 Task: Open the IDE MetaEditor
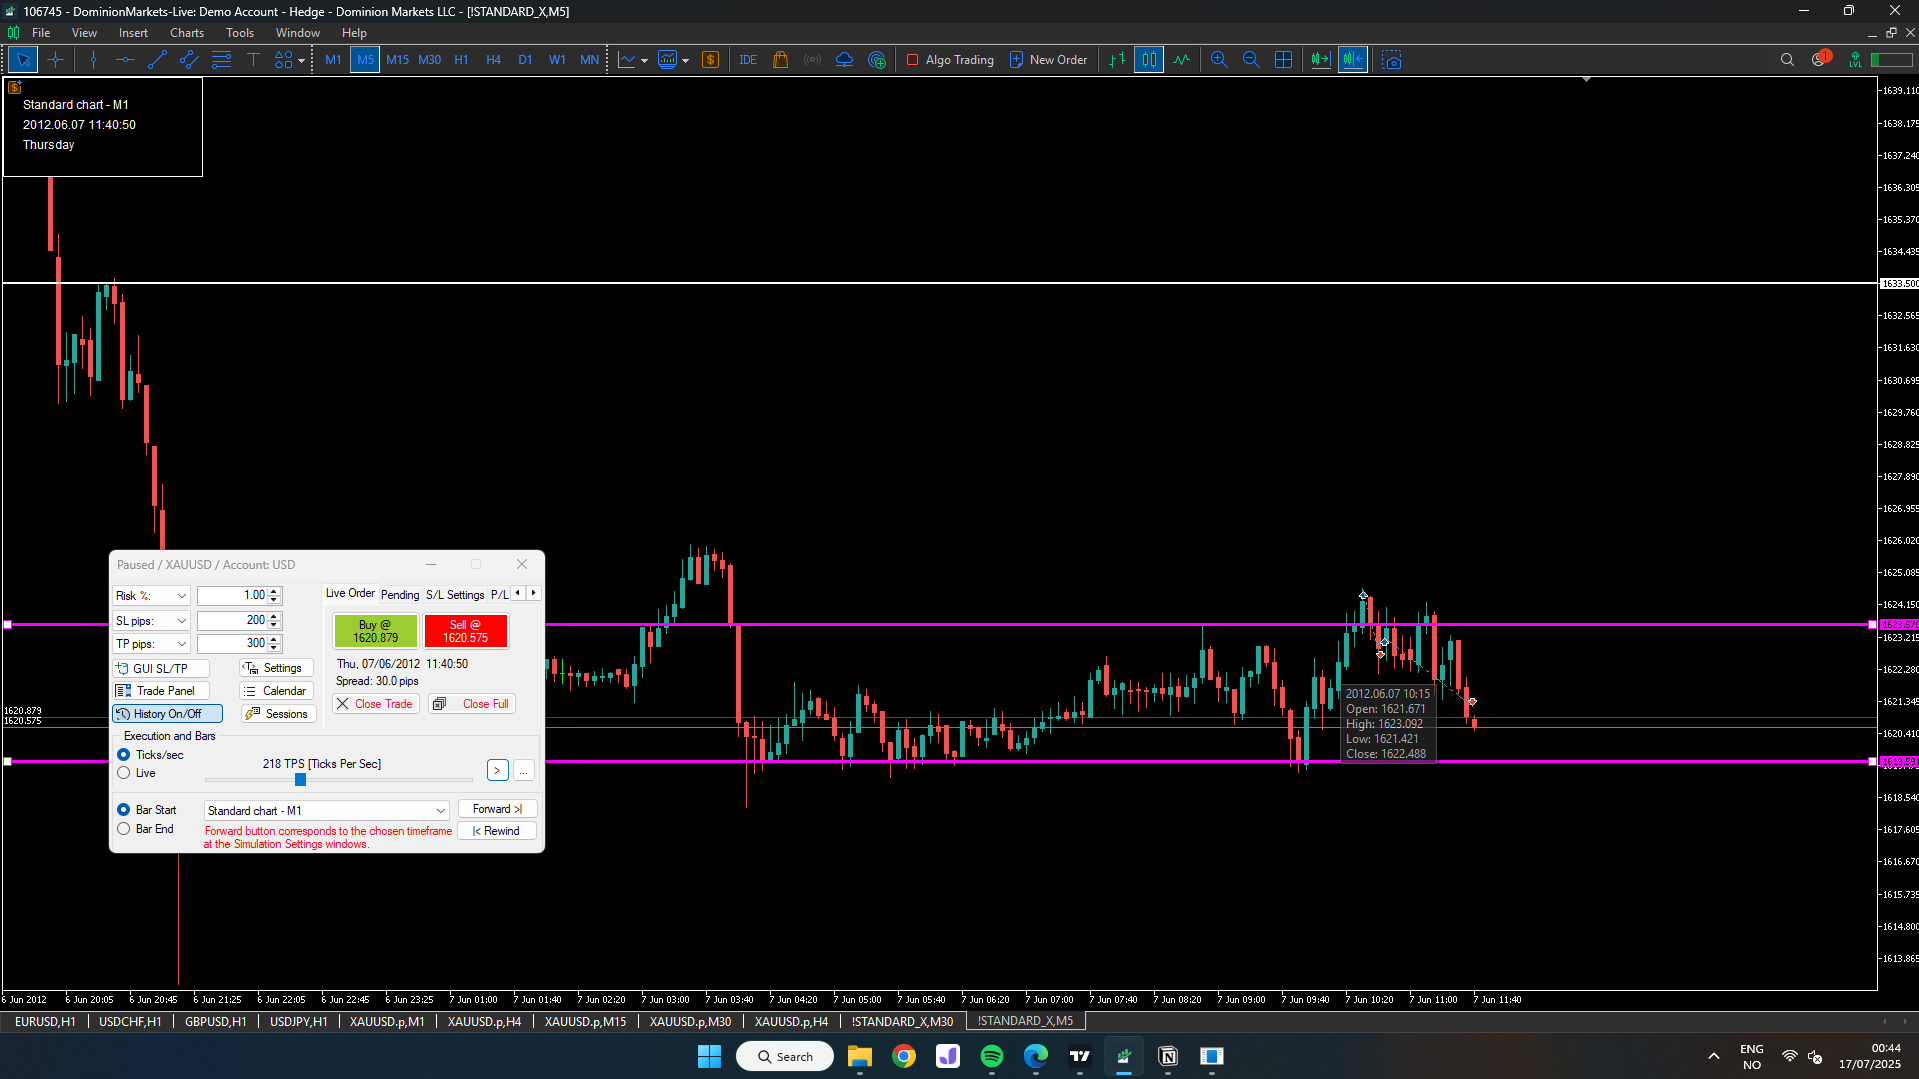748,60
